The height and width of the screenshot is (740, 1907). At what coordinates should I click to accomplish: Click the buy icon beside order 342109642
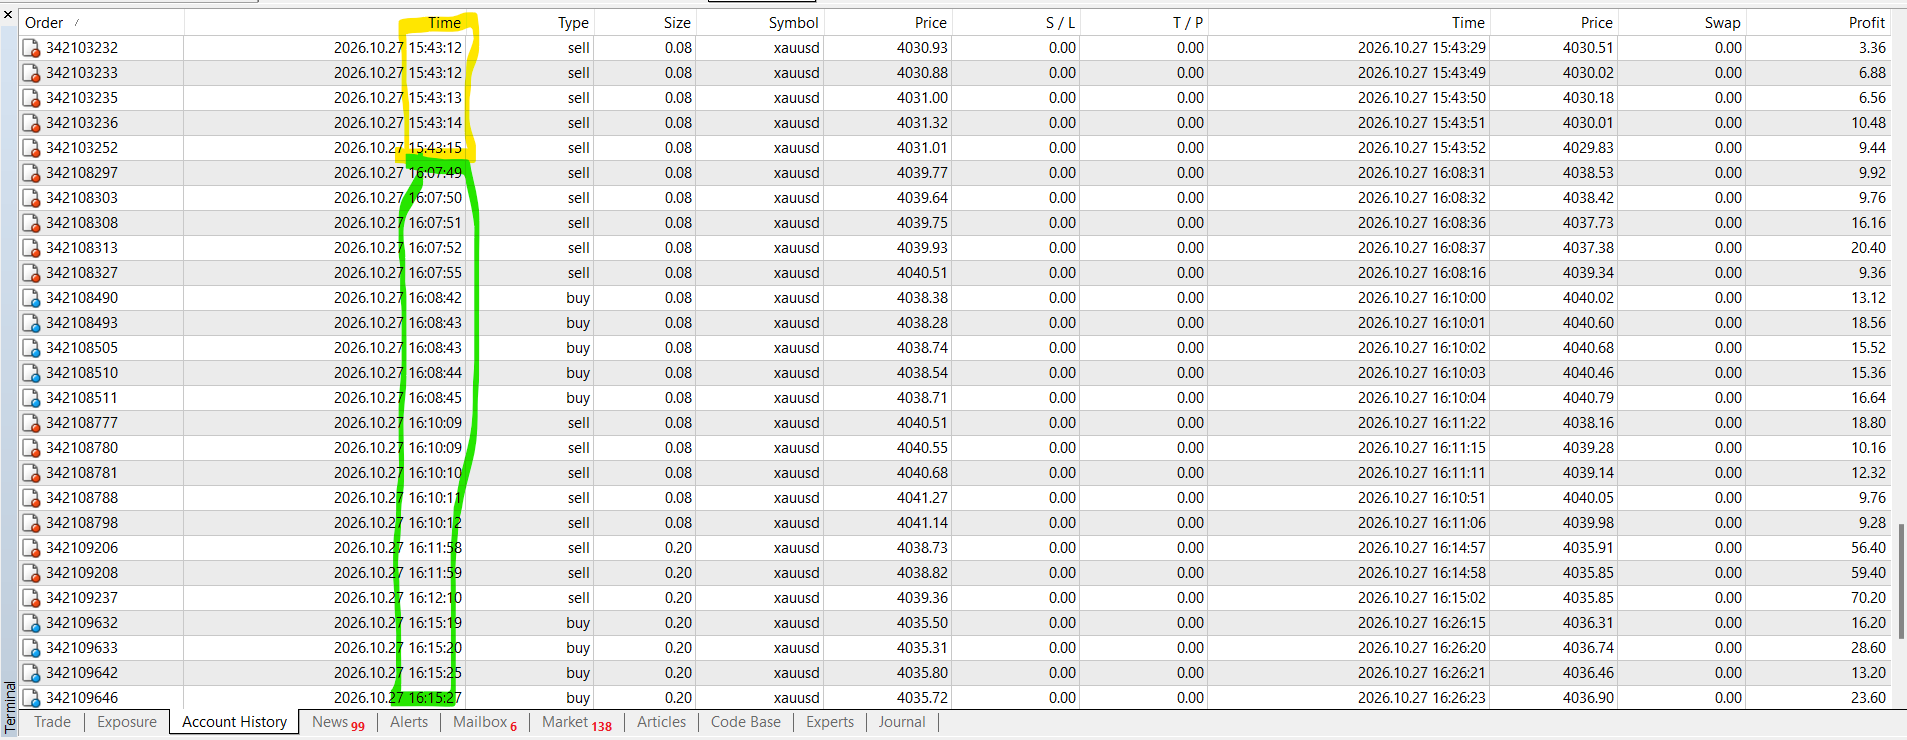[31, 673]
